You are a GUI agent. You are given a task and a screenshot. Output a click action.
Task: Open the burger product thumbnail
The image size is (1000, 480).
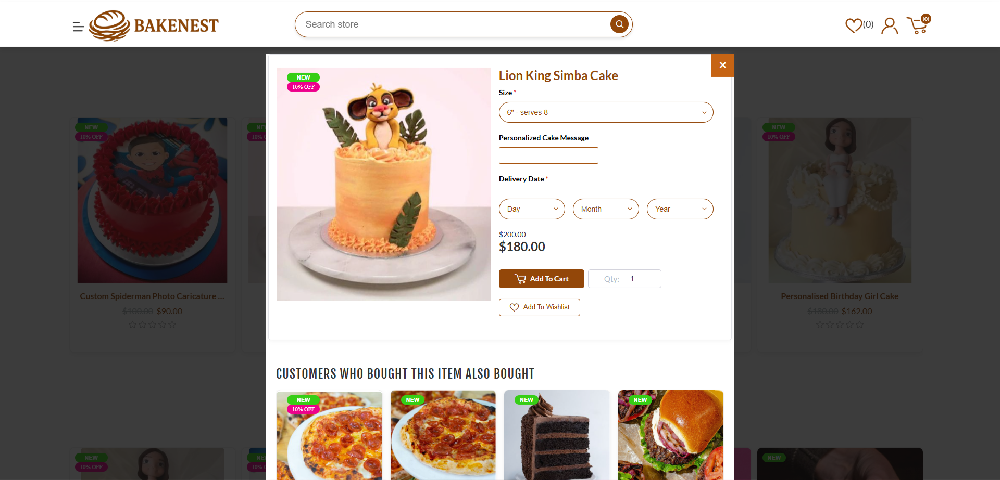(670, 435)
